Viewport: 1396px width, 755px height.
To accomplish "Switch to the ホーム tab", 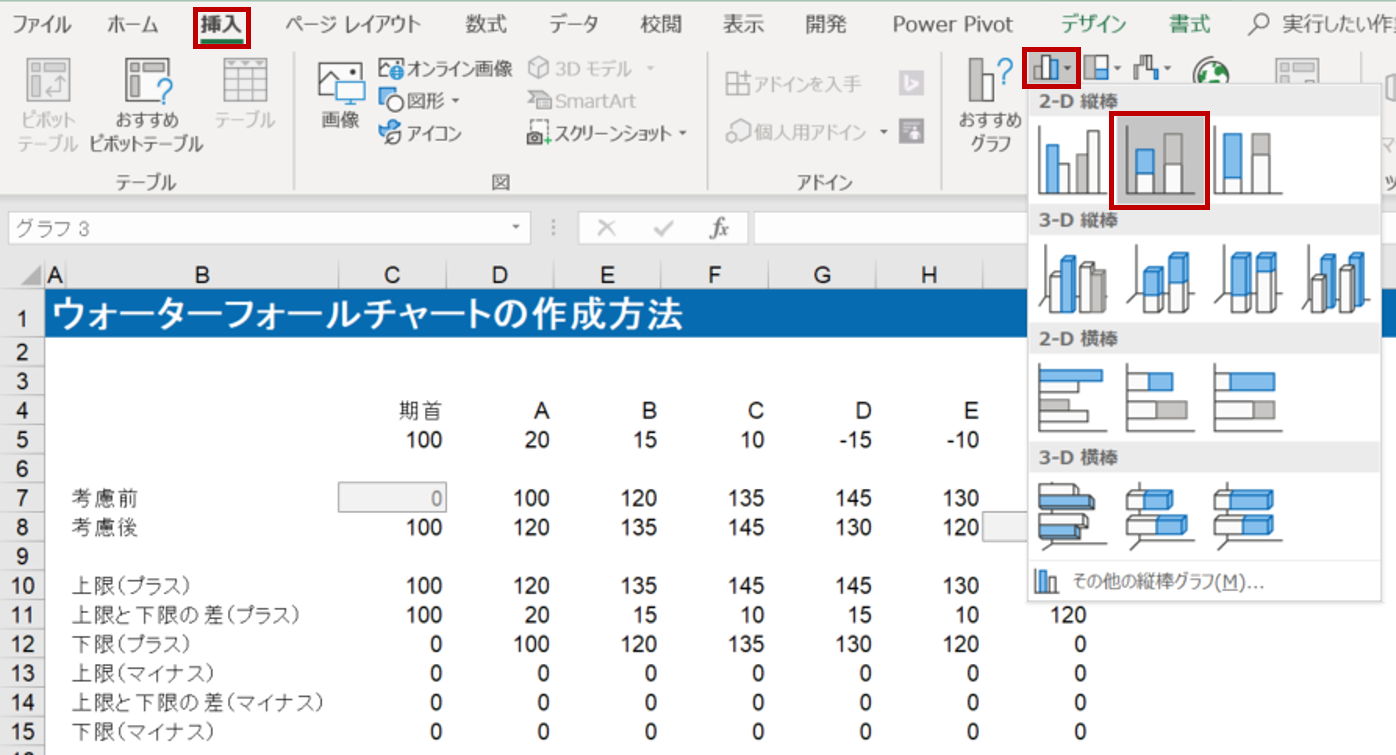I will coord(132,25).
